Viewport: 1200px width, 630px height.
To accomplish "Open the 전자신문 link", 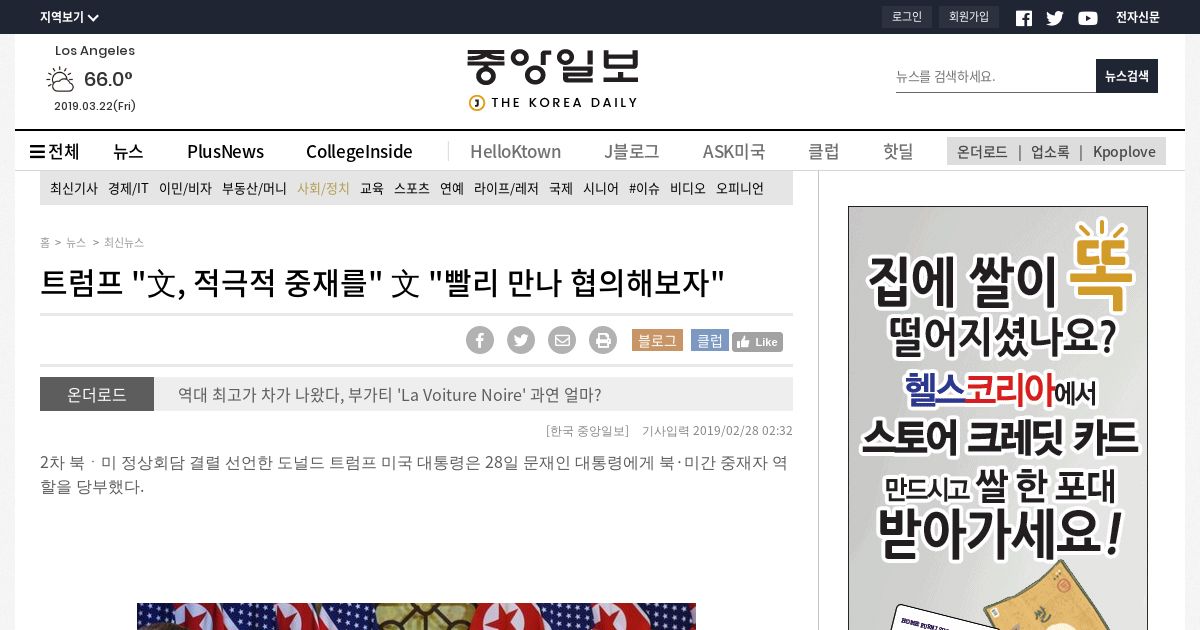I will (1138, 17).
